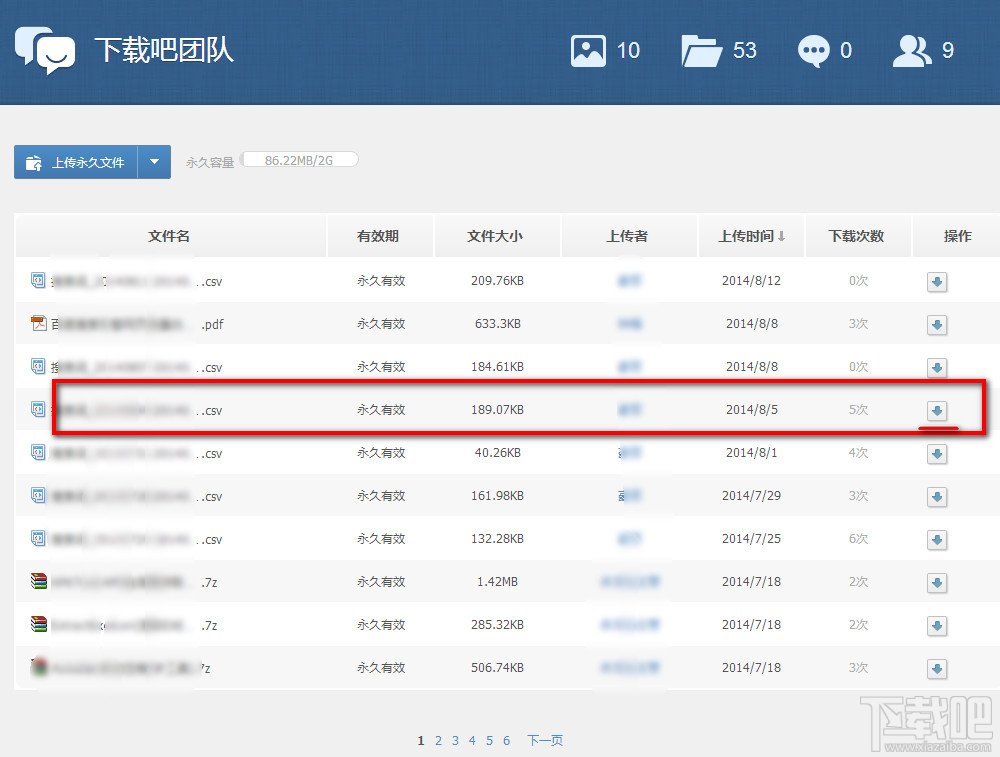Click the 文件名 column header
This screenshot has width=1000, height=757.
click(x=168, y=235)
